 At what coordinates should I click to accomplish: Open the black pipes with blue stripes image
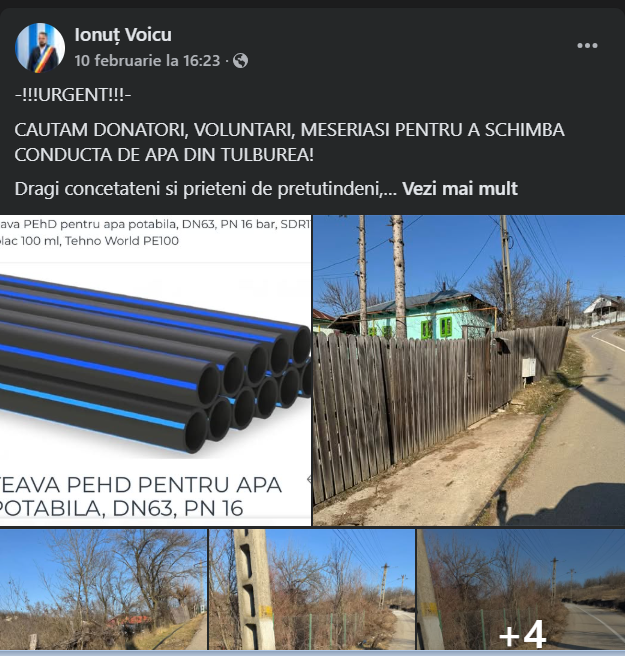pyautogui.click(x=155, y=370)
